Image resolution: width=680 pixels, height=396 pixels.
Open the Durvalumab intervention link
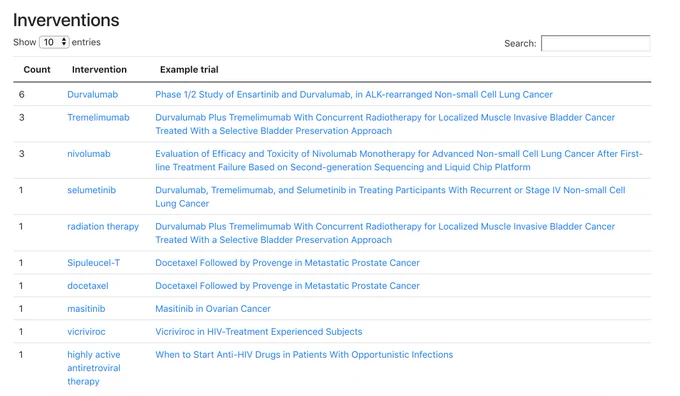pyautogui.click(x=92, y=95)
